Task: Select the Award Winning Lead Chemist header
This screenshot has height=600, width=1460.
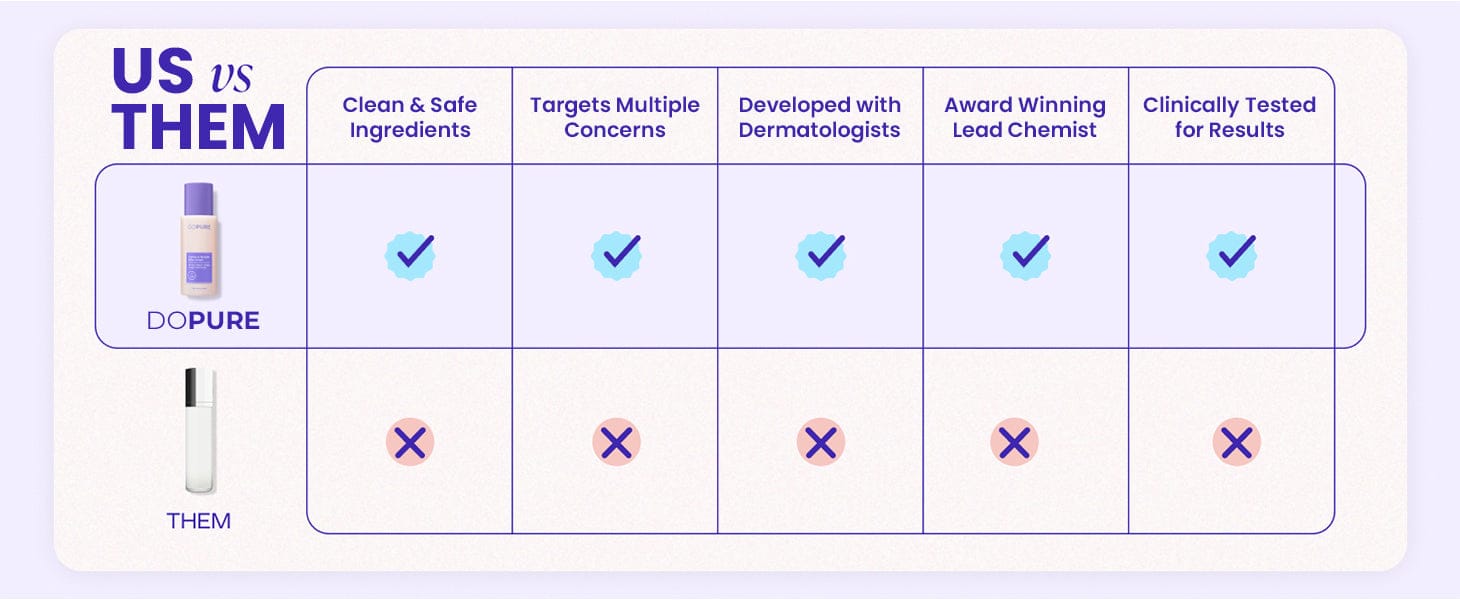Action: point(1025,117)
